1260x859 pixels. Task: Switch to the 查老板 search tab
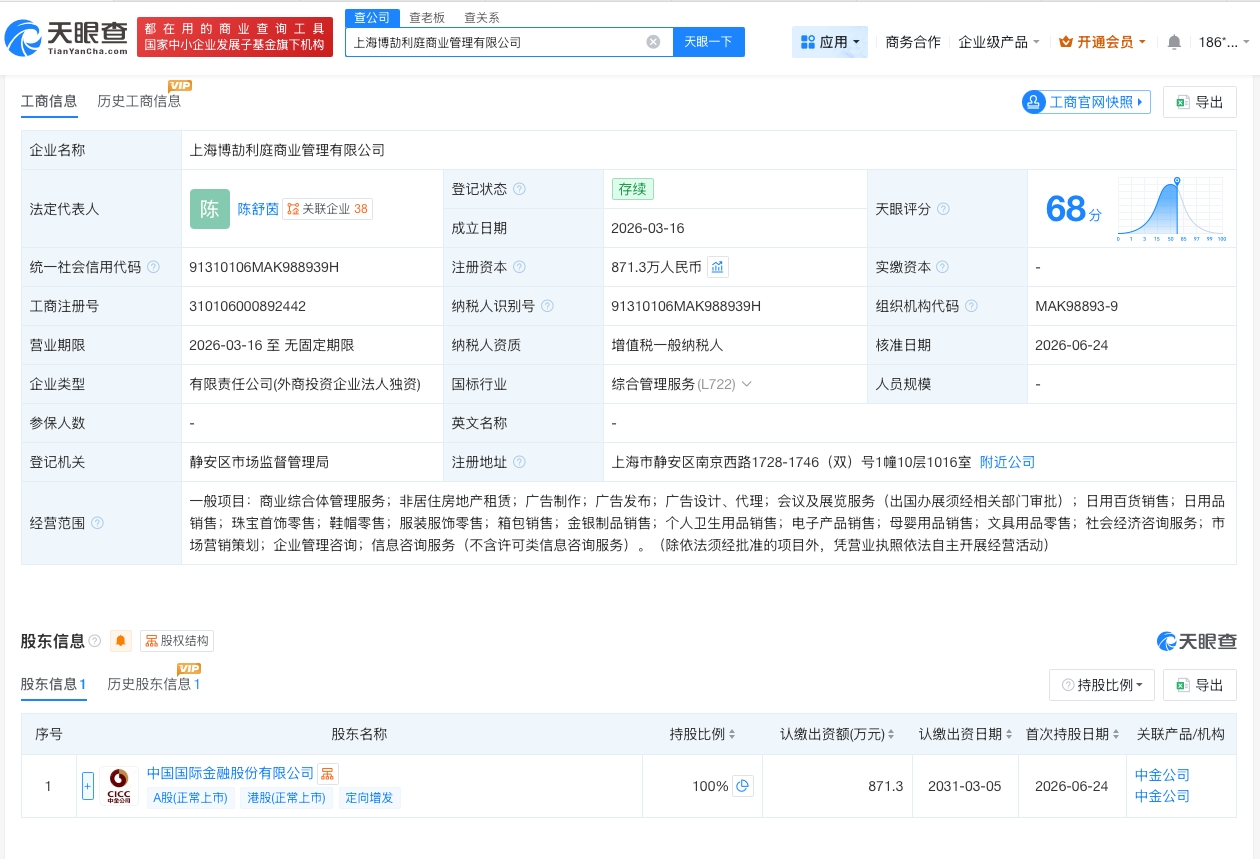coord(427,17)
